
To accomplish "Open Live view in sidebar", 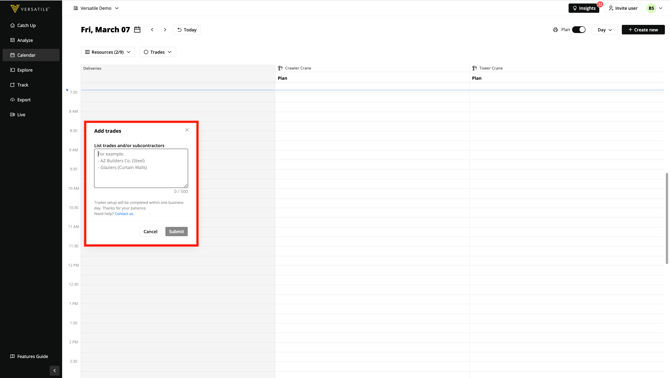I will point(18,115).
